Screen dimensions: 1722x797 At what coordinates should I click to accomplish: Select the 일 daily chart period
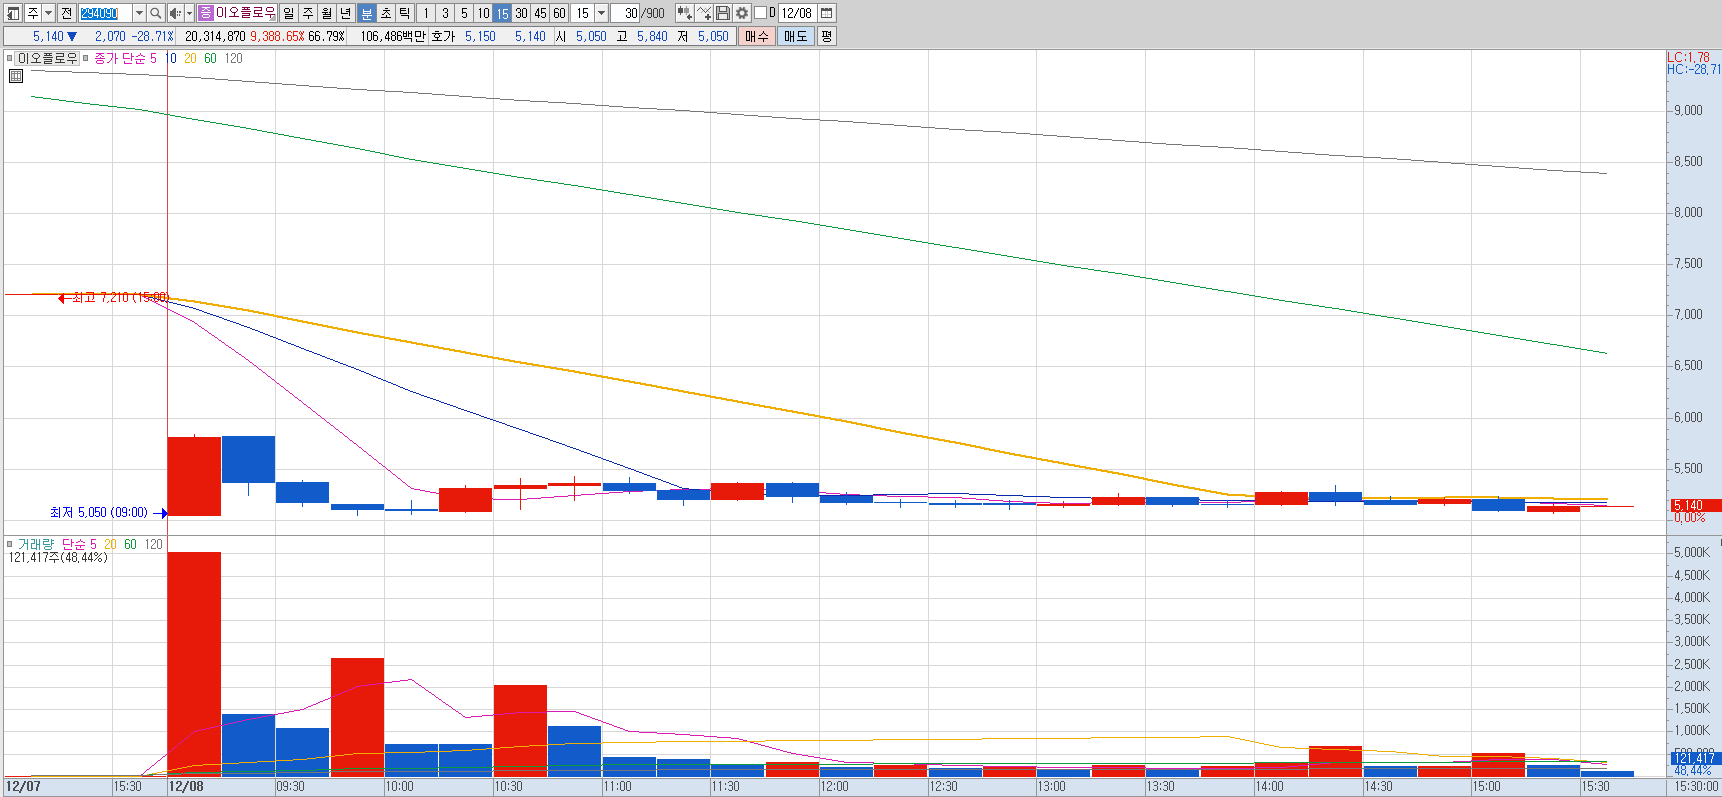tap(289, 13)
